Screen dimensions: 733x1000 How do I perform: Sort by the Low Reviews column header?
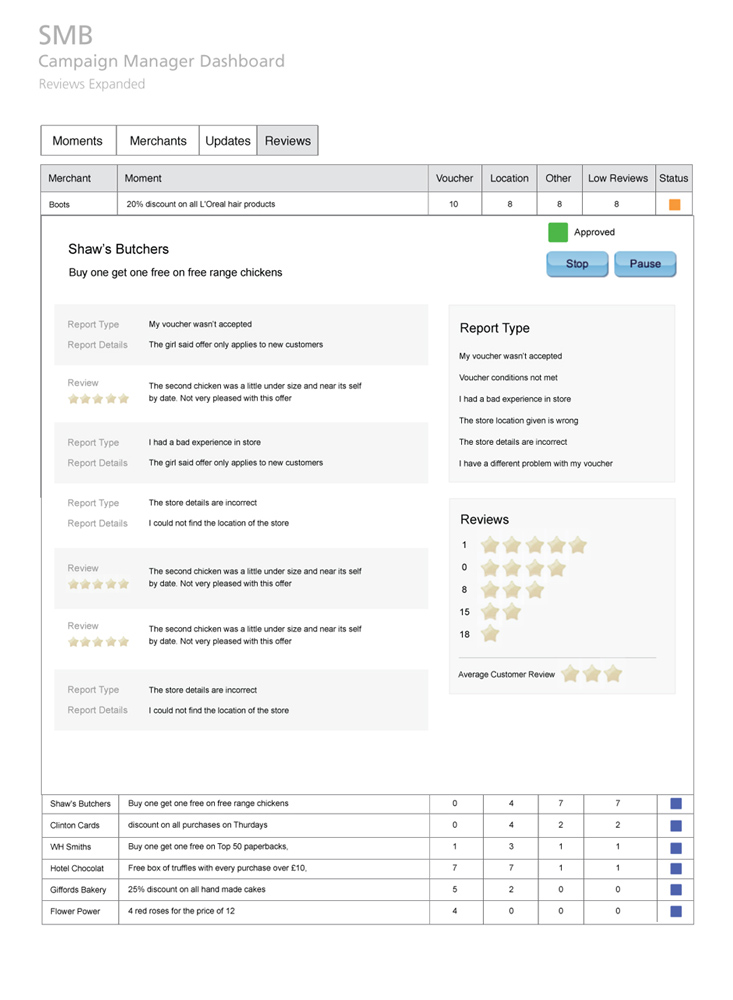coord(617,178)
